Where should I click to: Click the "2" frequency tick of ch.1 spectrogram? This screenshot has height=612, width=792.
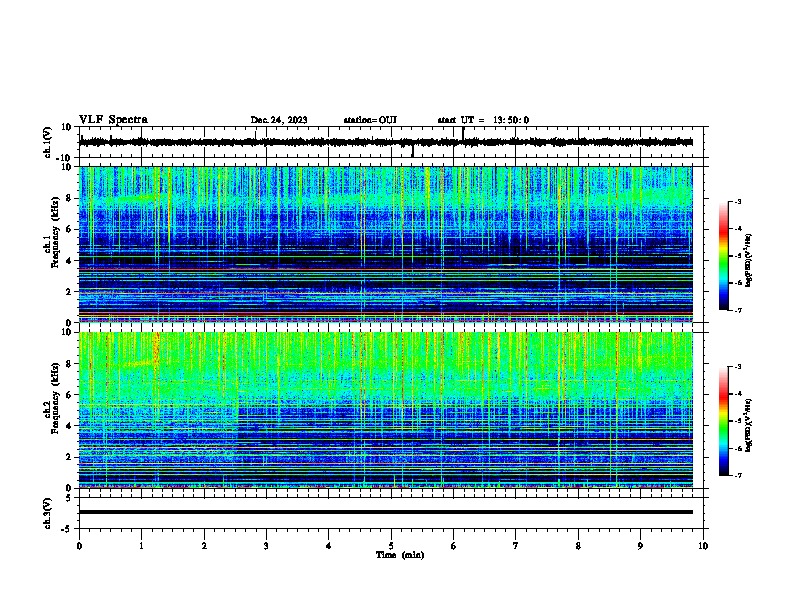69,292
